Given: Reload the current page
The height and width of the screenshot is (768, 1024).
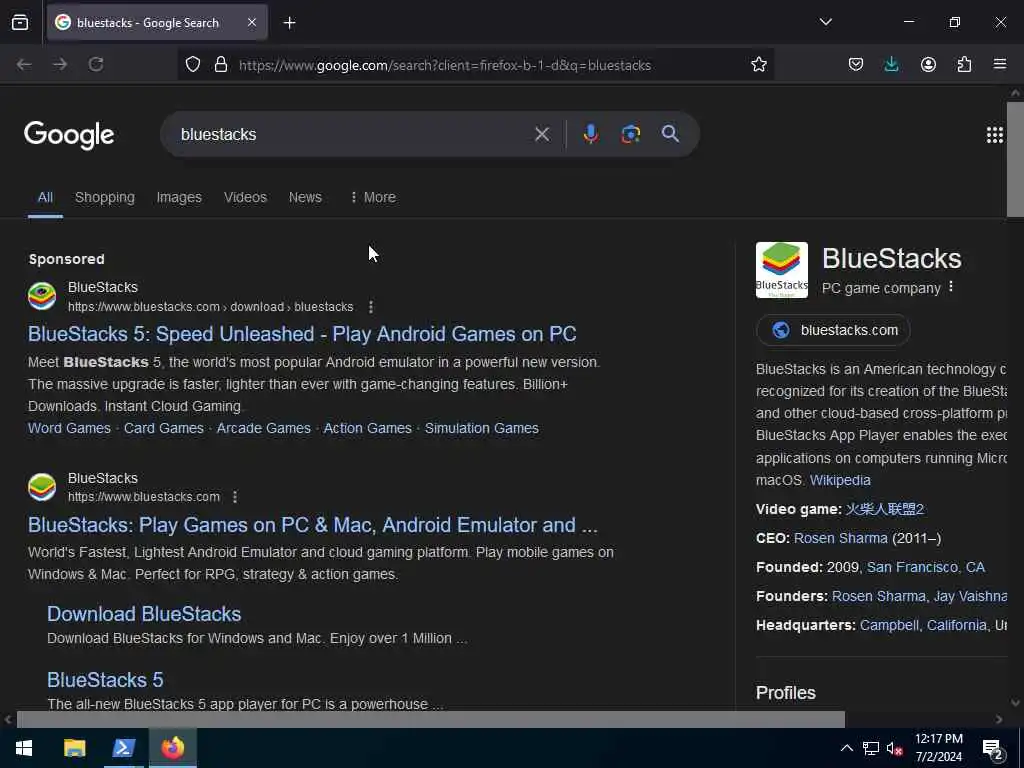Looking at the screenshot, I should click(96, 64).
